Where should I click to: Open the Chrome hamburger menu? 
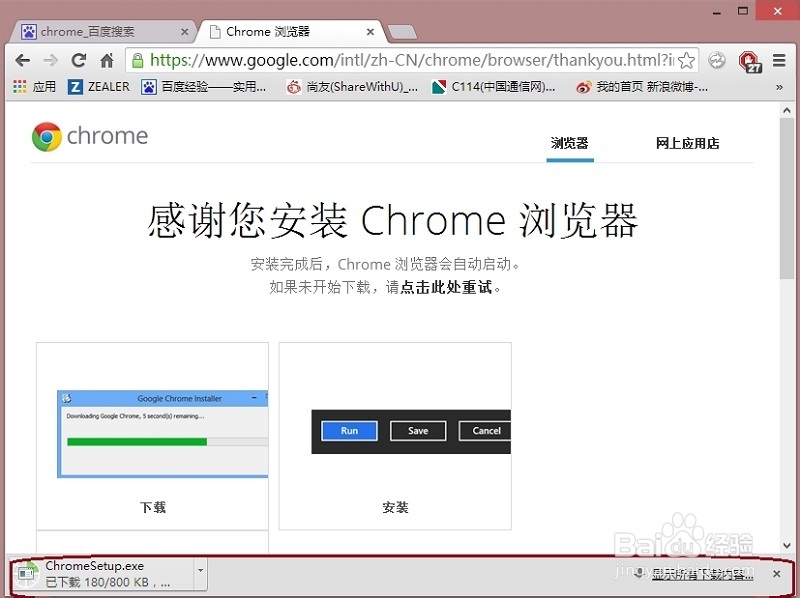pyautogui.click(x=777, y=60)
